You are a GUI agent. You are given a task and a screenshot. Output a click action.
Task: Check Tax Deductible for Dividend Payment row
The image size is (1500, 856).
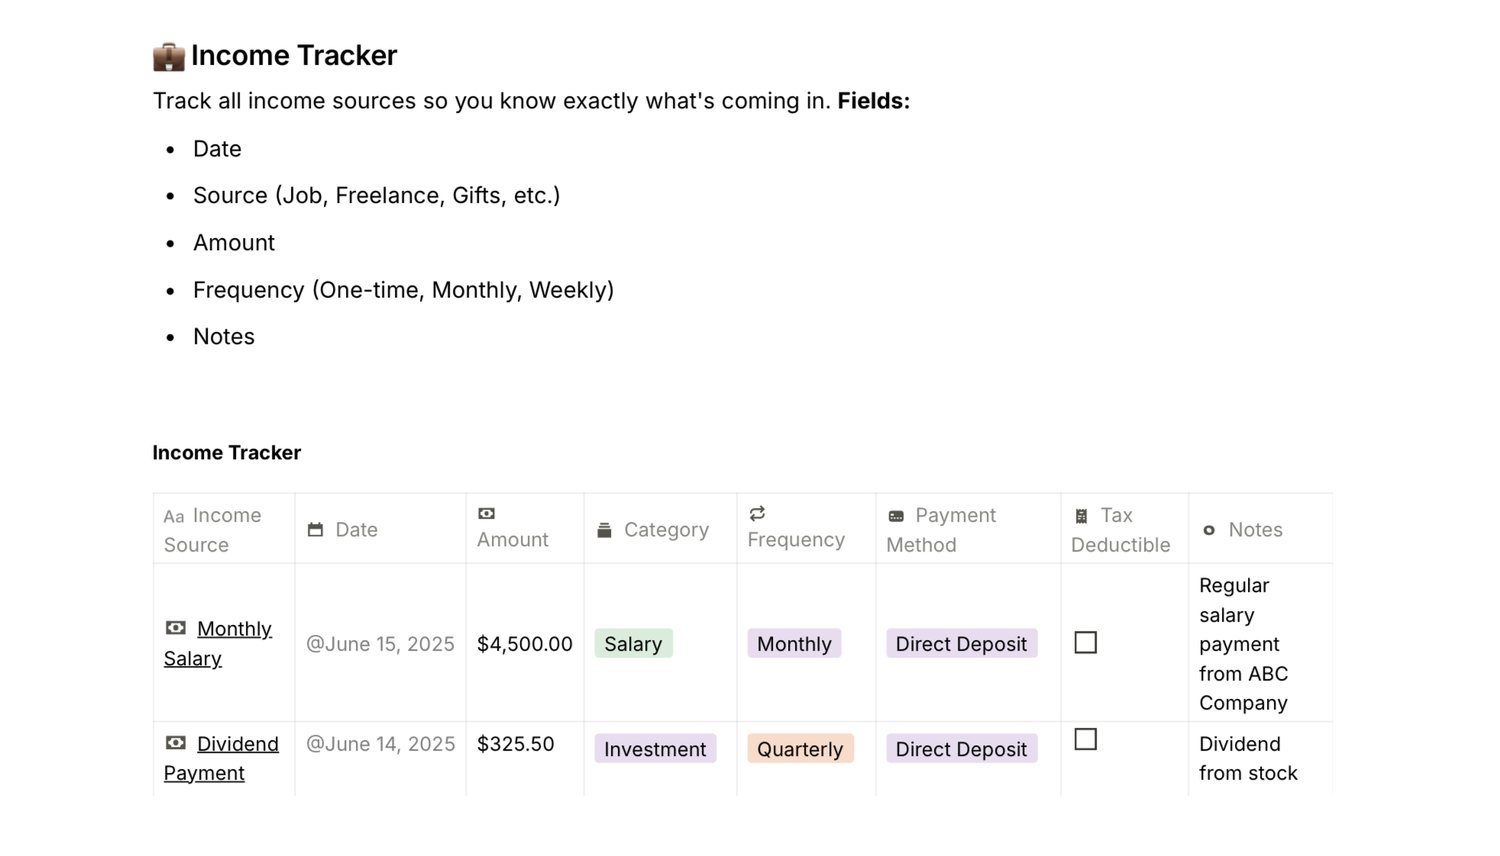(x=1085, y=740)
